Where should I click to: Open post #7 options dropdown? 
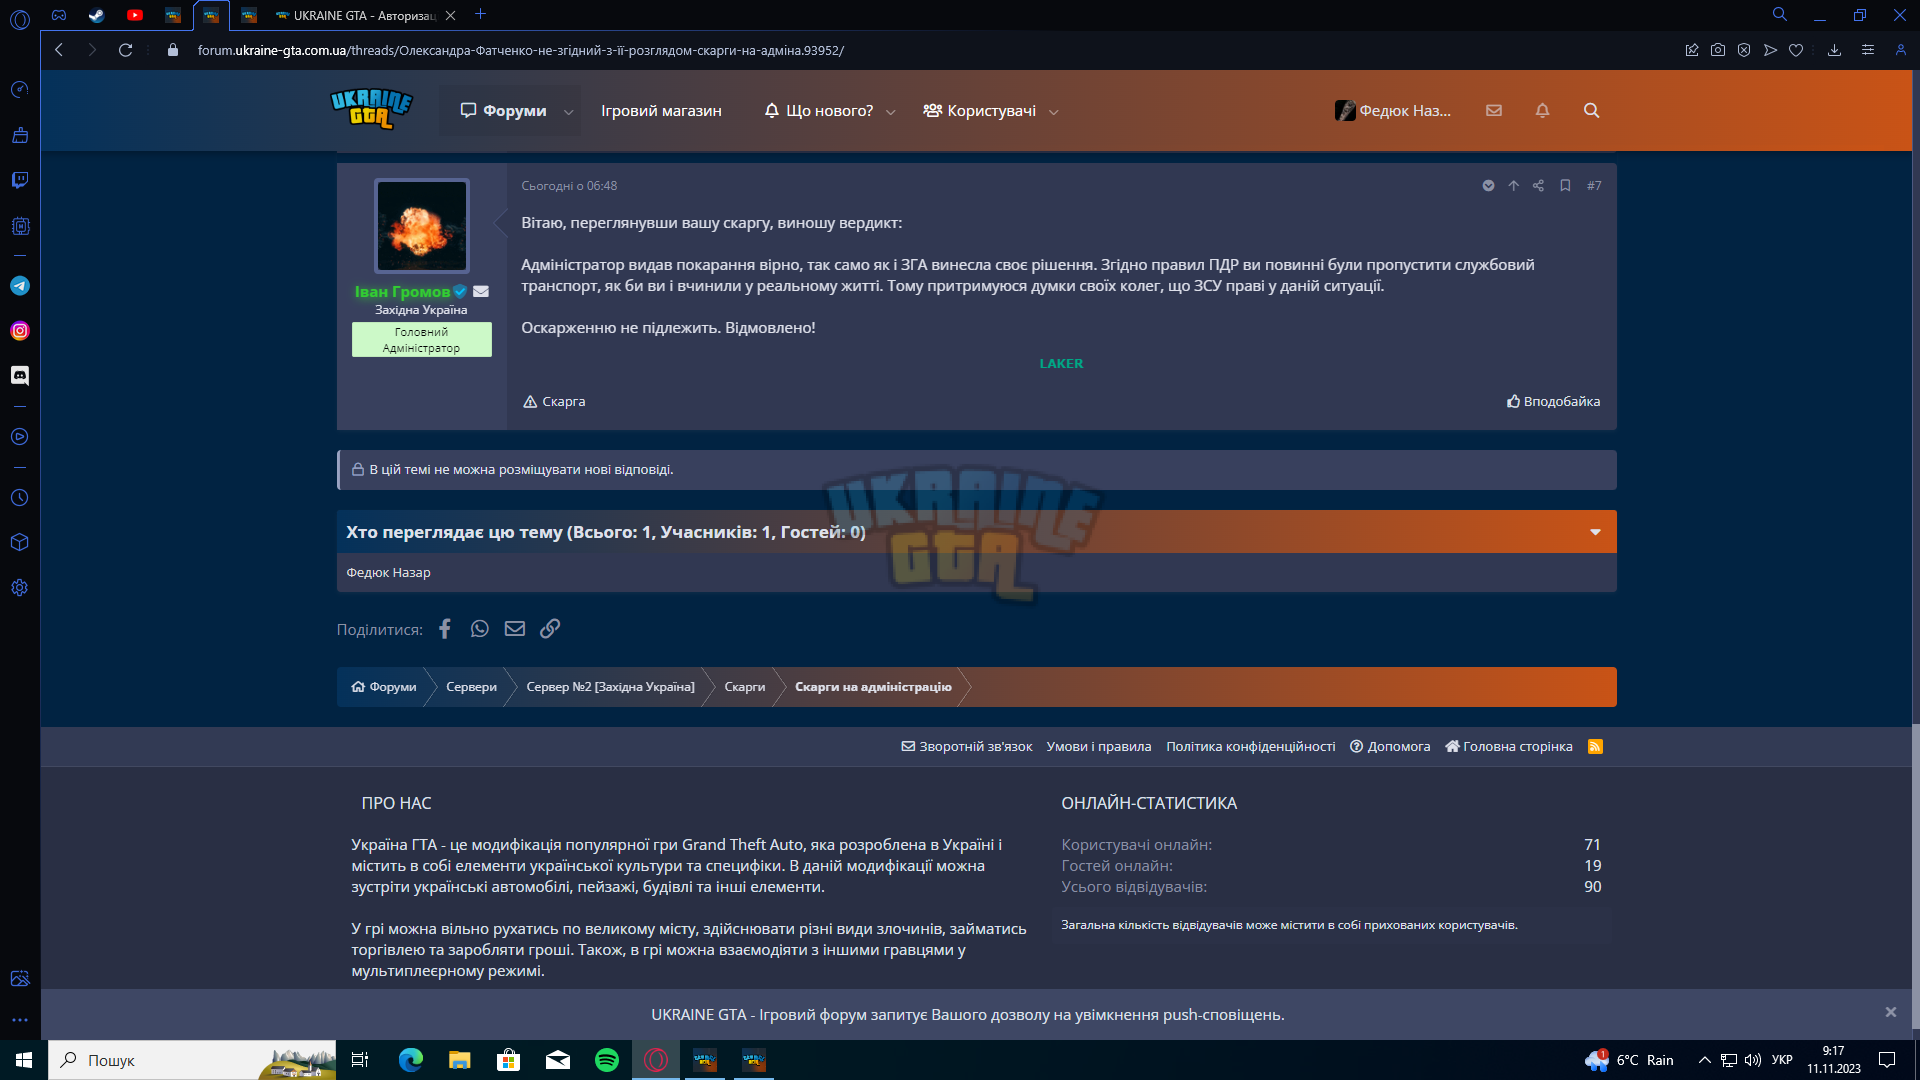tap(1488, 186)
